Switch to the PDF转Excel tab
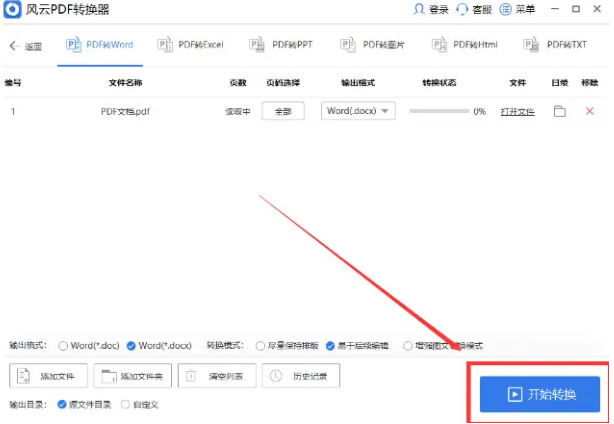 190,45
